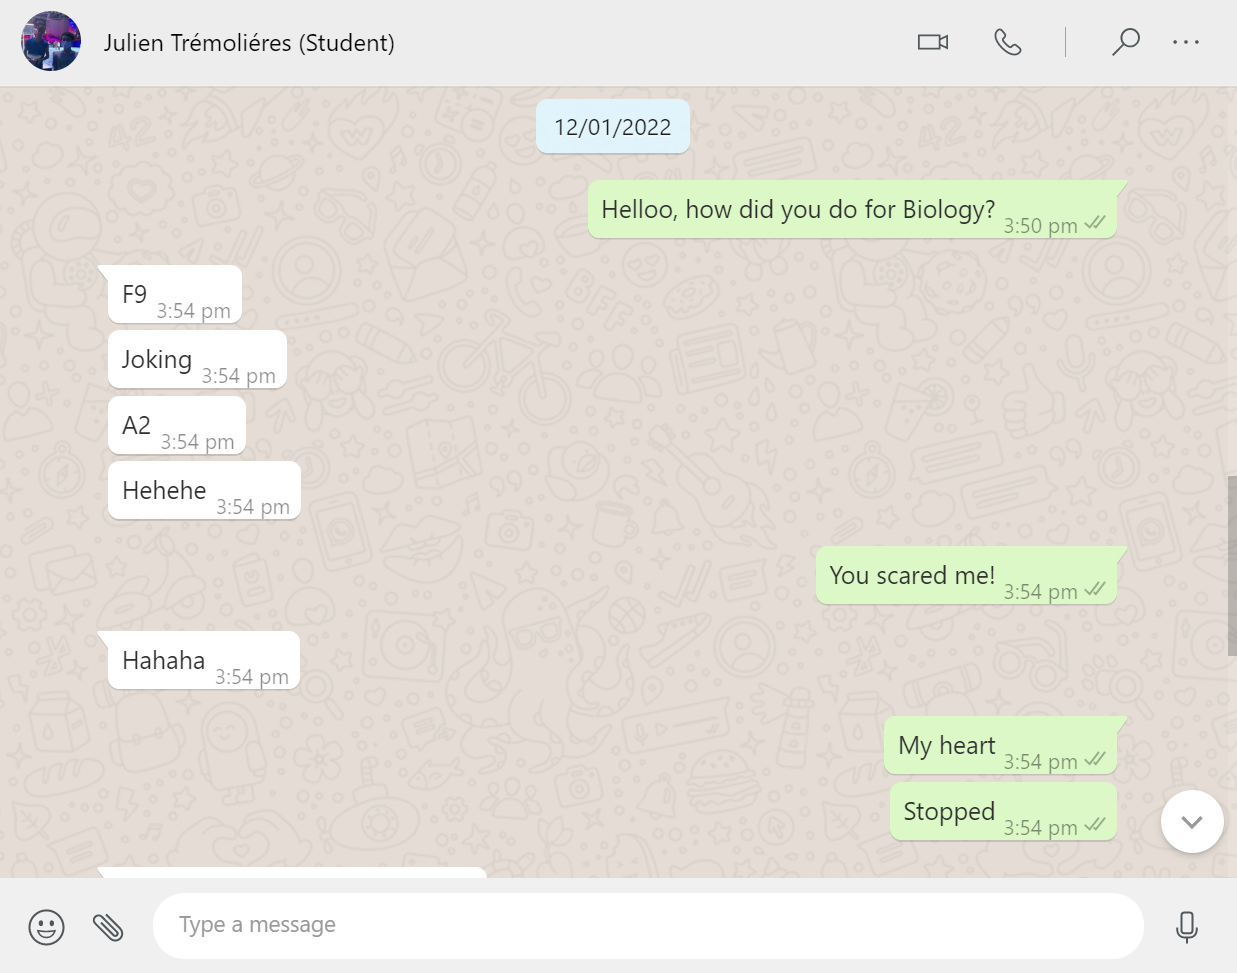Viewport: 1237px width, 973px height.
Task: Click the chat scrollbar thumb
Action: coord(1231,566)
